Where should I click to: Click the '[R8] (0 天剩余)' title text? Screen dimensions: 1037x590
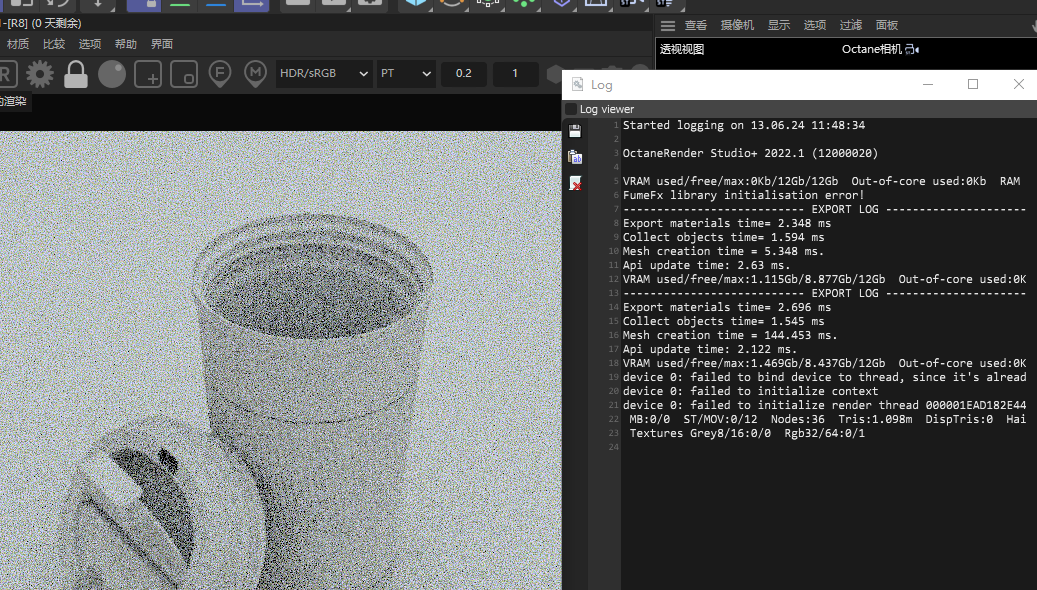[44, 23]
